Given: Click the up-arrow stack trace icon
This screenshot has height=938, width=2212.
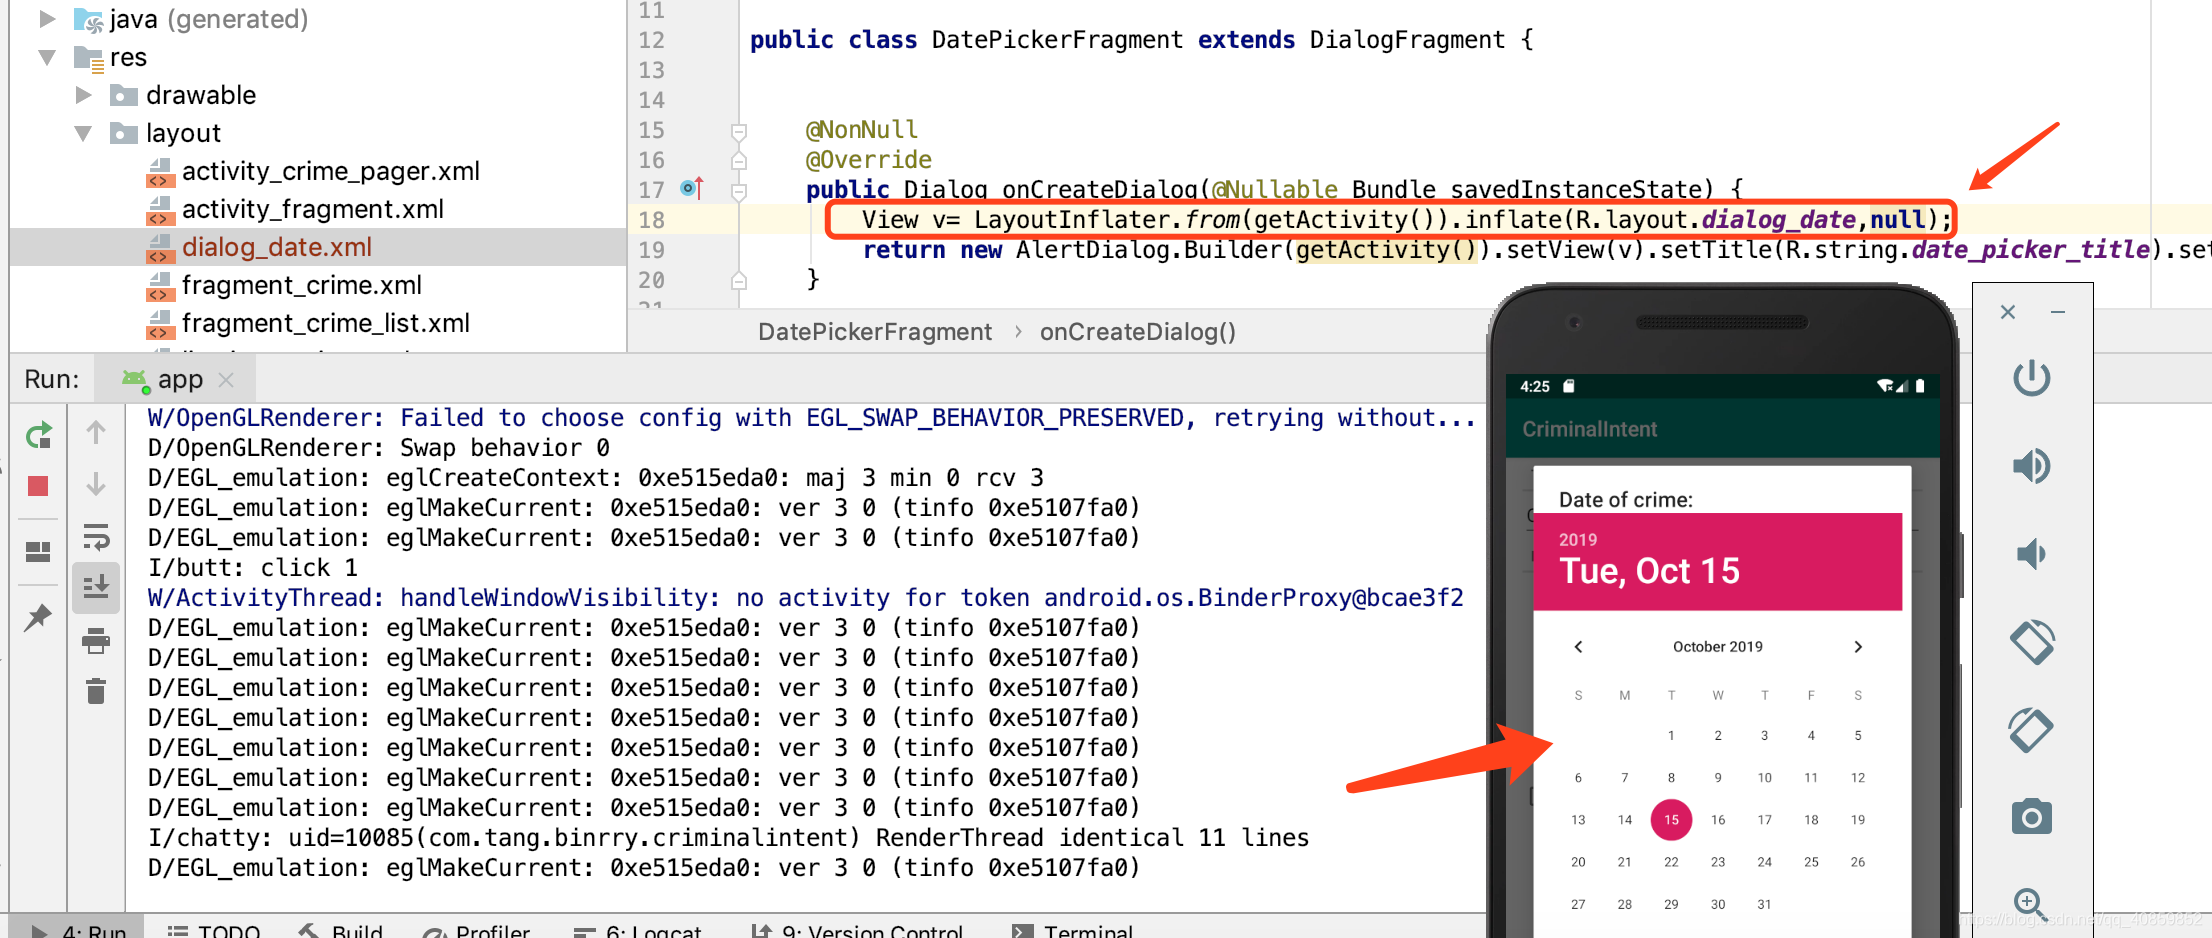Looking at the screenshot, I should (96, 432).
